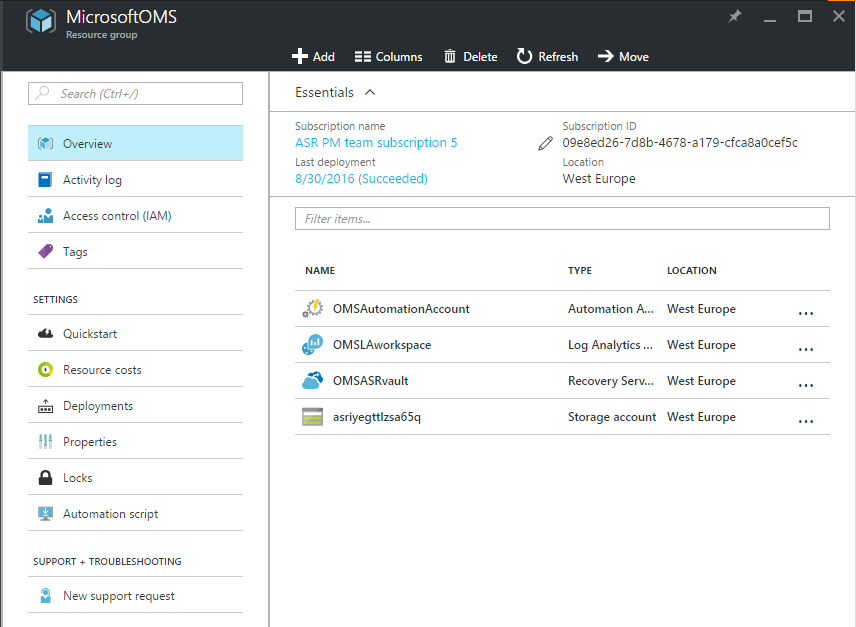The width and height of the screenshot is (856, 627).
Task: Click the Move toolbar button
Action: coord(623,57)
